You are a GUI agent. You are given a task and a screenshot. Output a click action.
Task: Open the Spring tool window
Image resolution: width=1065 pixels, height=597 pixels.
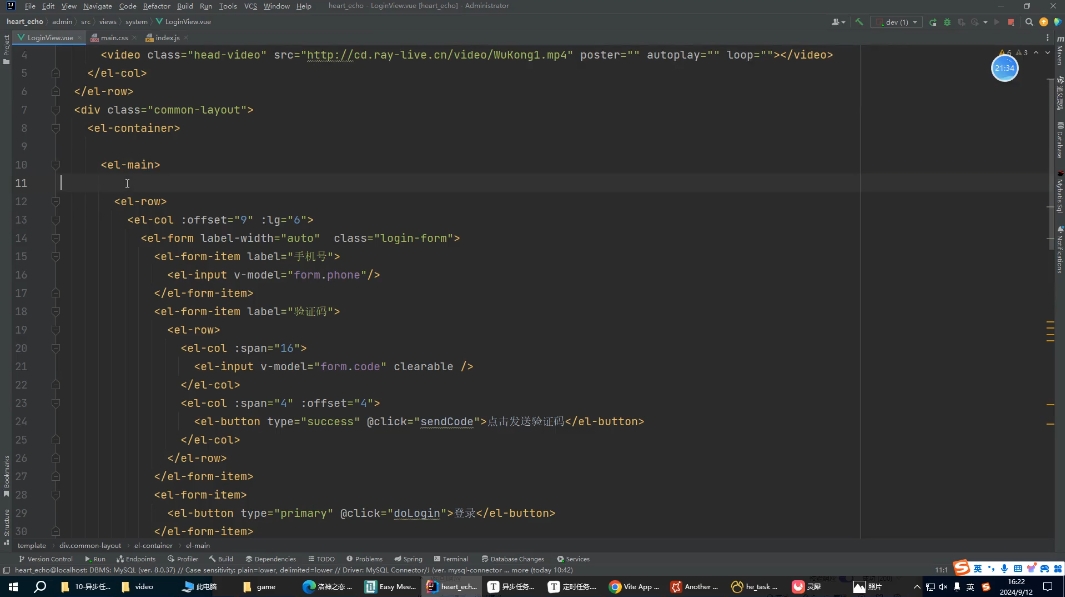pyautogui.click(x=408, y=559)
